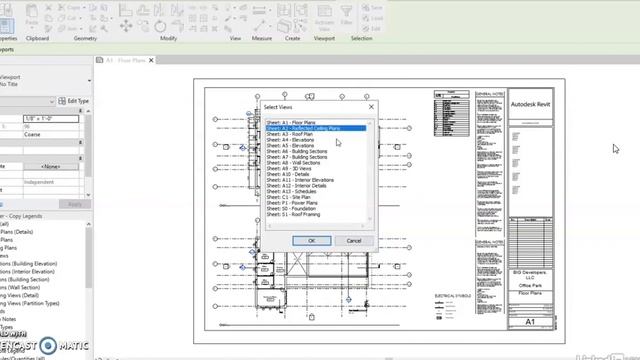Select the Rotate tool

160,26
